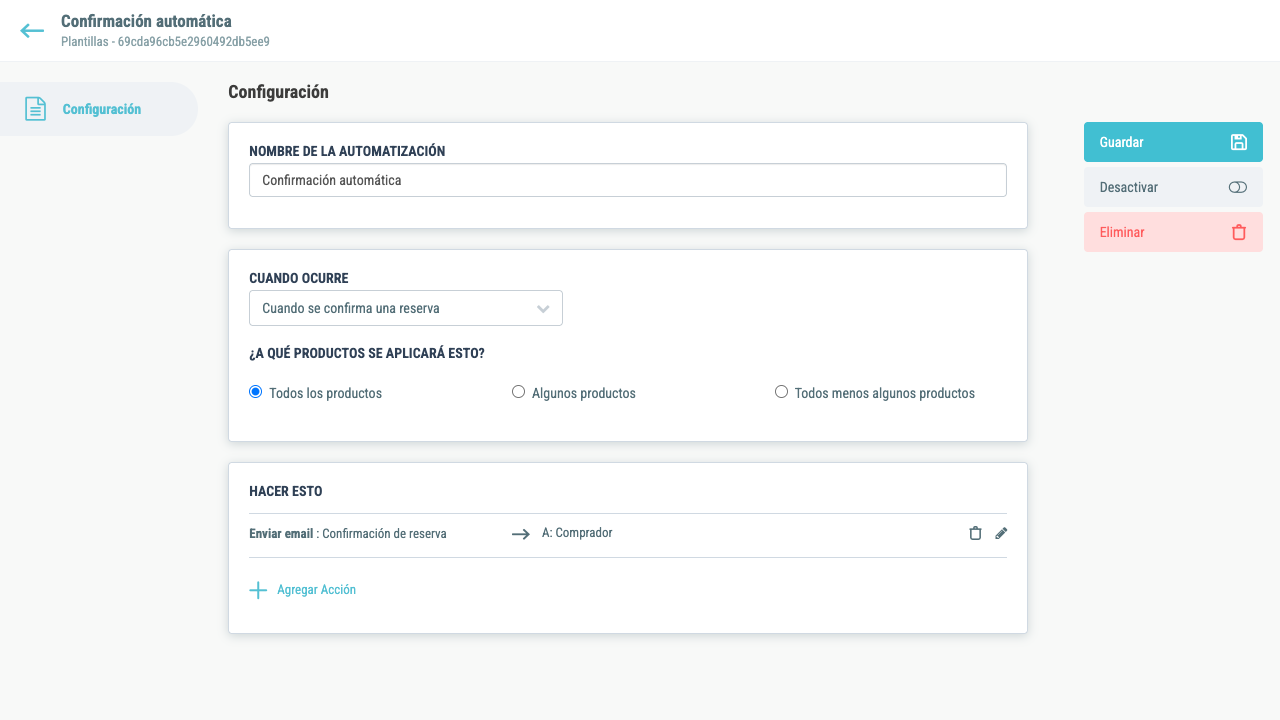Click the Guardar button
Screen dimensions: 1280x720
click(x=1173, y=142)
